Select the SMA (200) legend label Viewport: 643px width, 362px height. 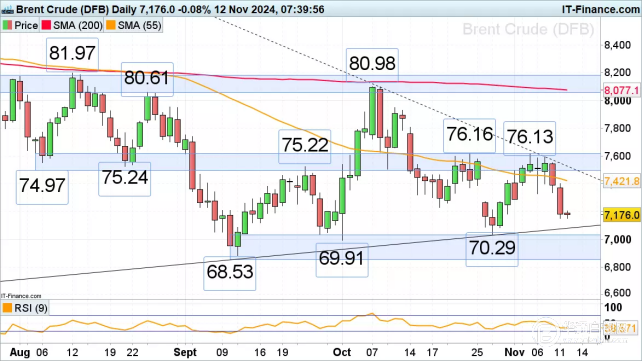[x=78, y=25]
